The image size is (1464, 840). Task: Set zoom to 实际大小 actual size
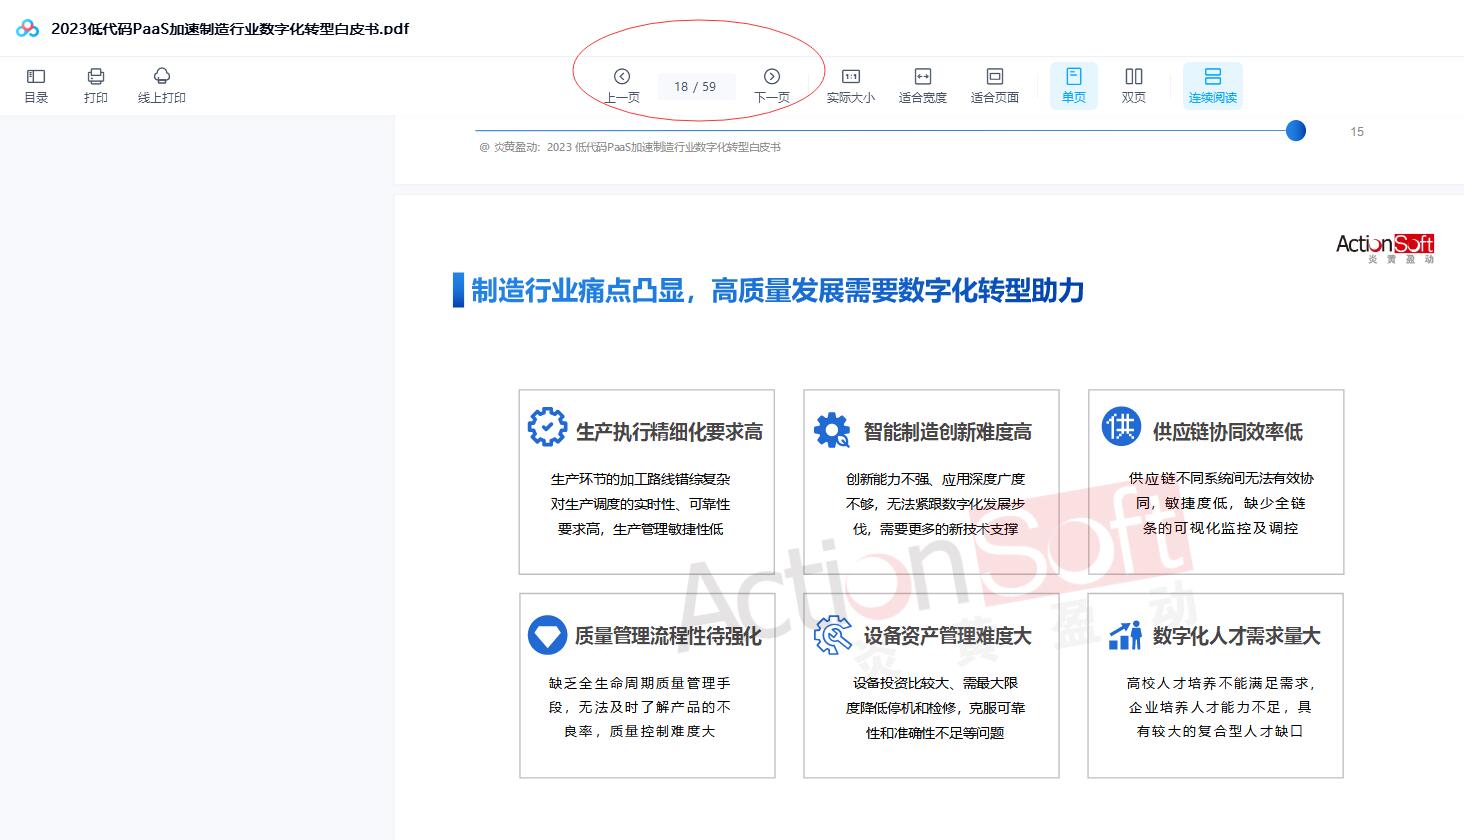coord(850,85)
